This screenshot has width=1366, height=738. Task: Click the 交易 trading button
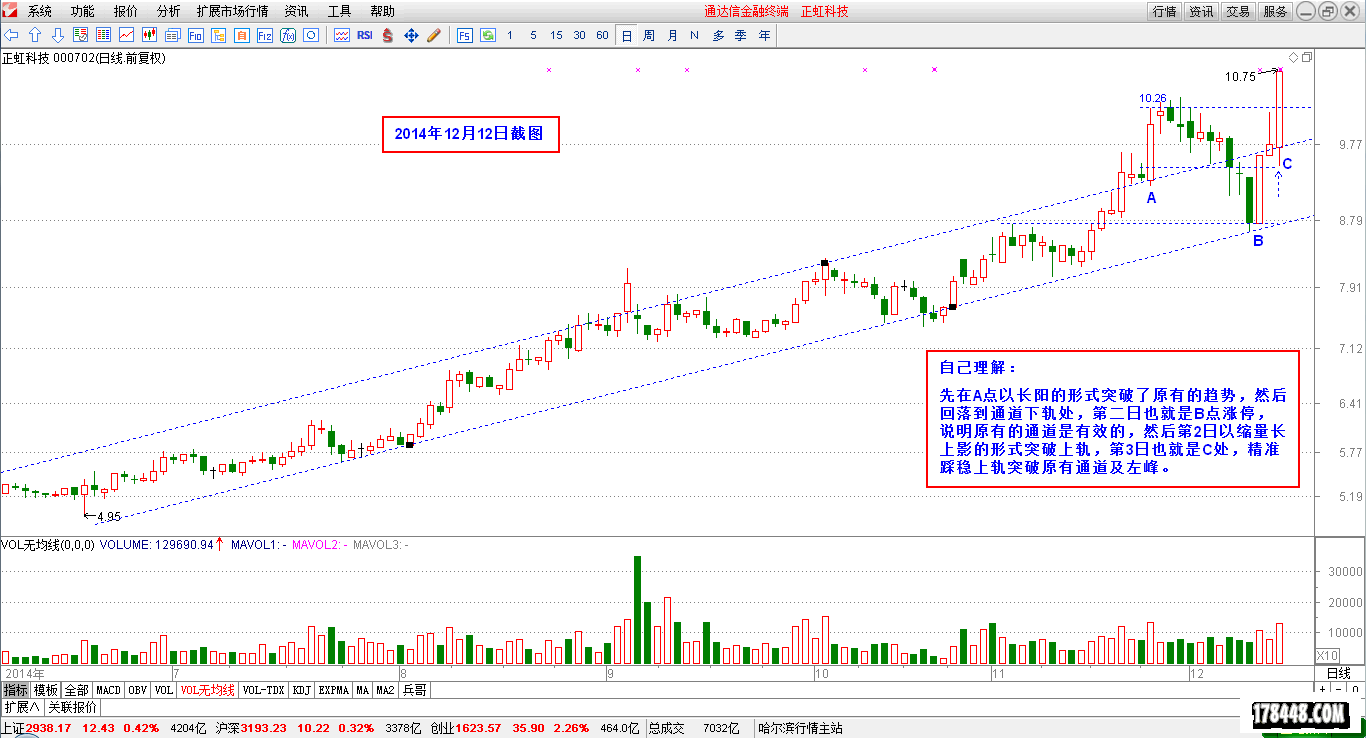[1238, 12]
